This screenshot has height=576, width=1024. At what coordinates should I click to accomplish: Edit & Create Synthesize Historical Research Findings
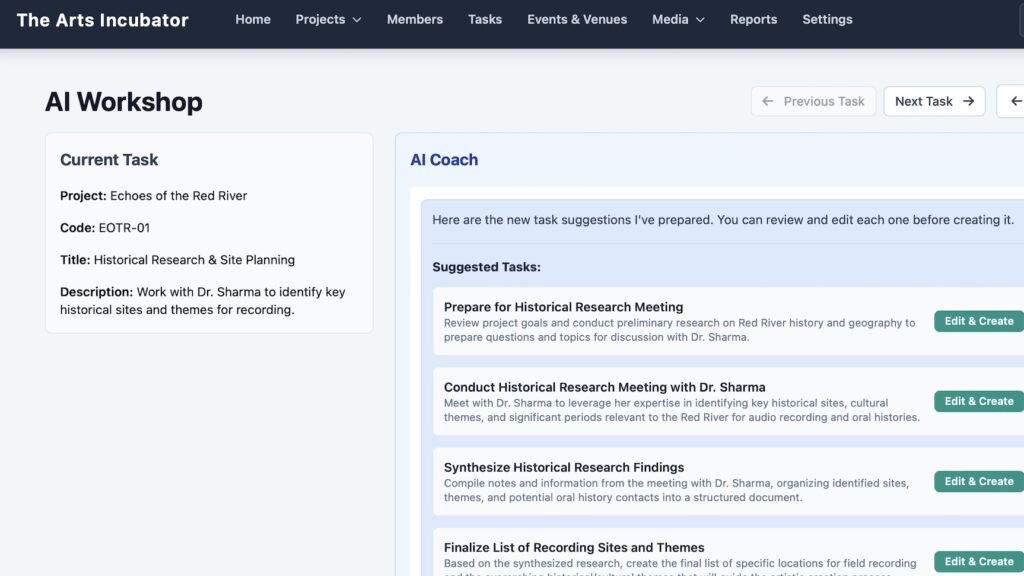click(978, 481)
